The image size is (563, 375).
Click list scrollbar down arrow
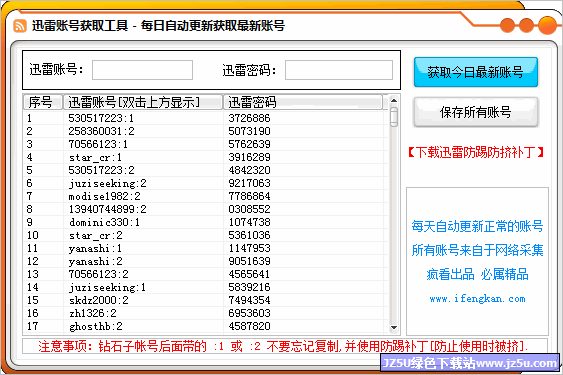tap(394, 327)
